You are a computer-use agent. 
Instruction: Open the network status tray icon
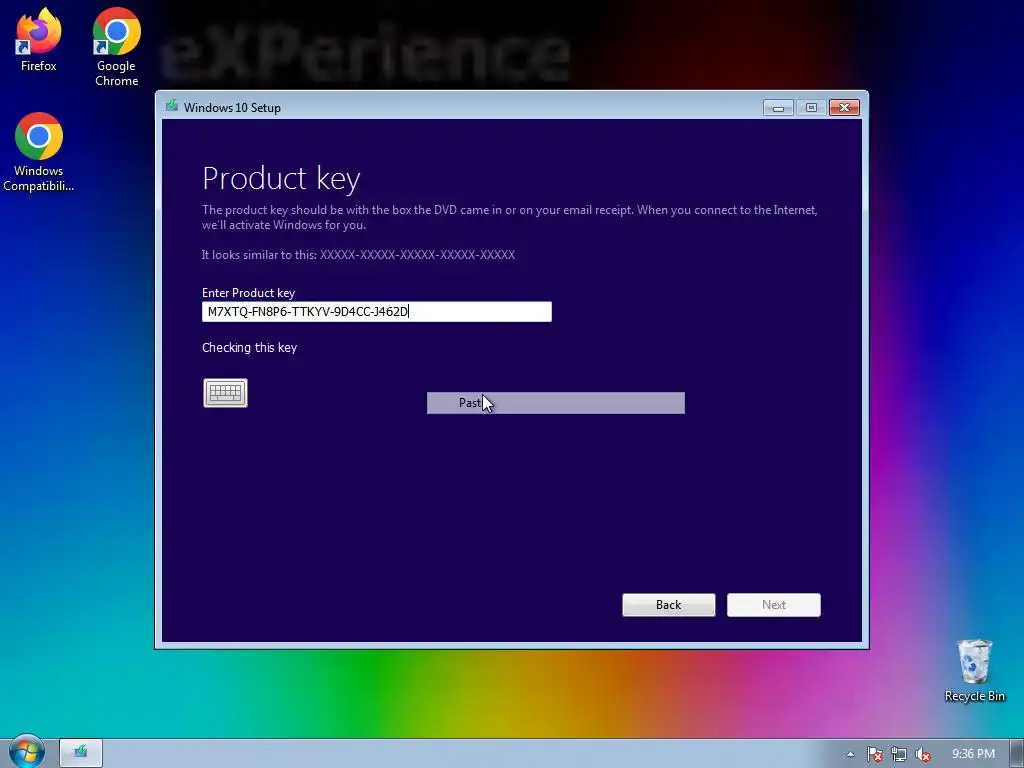(899, 754)
